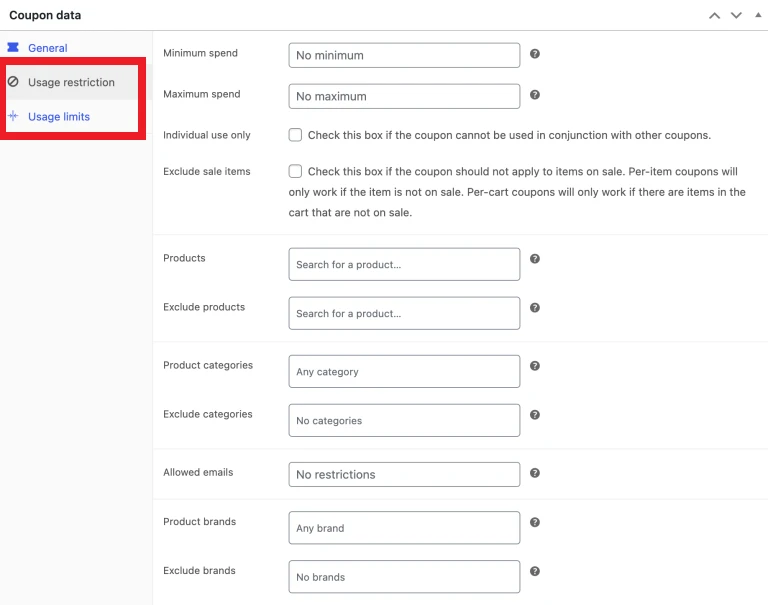Image resolution: width=768 pixels, height=605 pixels.
Task: Open the Exclude categories selector
Action: 404,421
